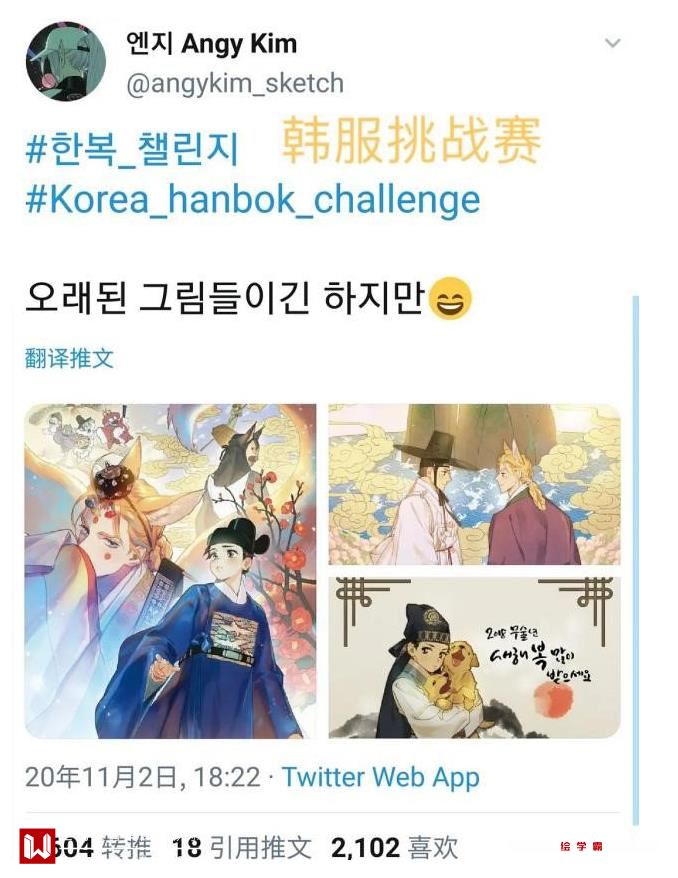The width and height of the screenshot is (678, 878).
Task: Visit the @angykim_sketch handle
Action: point(235,84)
